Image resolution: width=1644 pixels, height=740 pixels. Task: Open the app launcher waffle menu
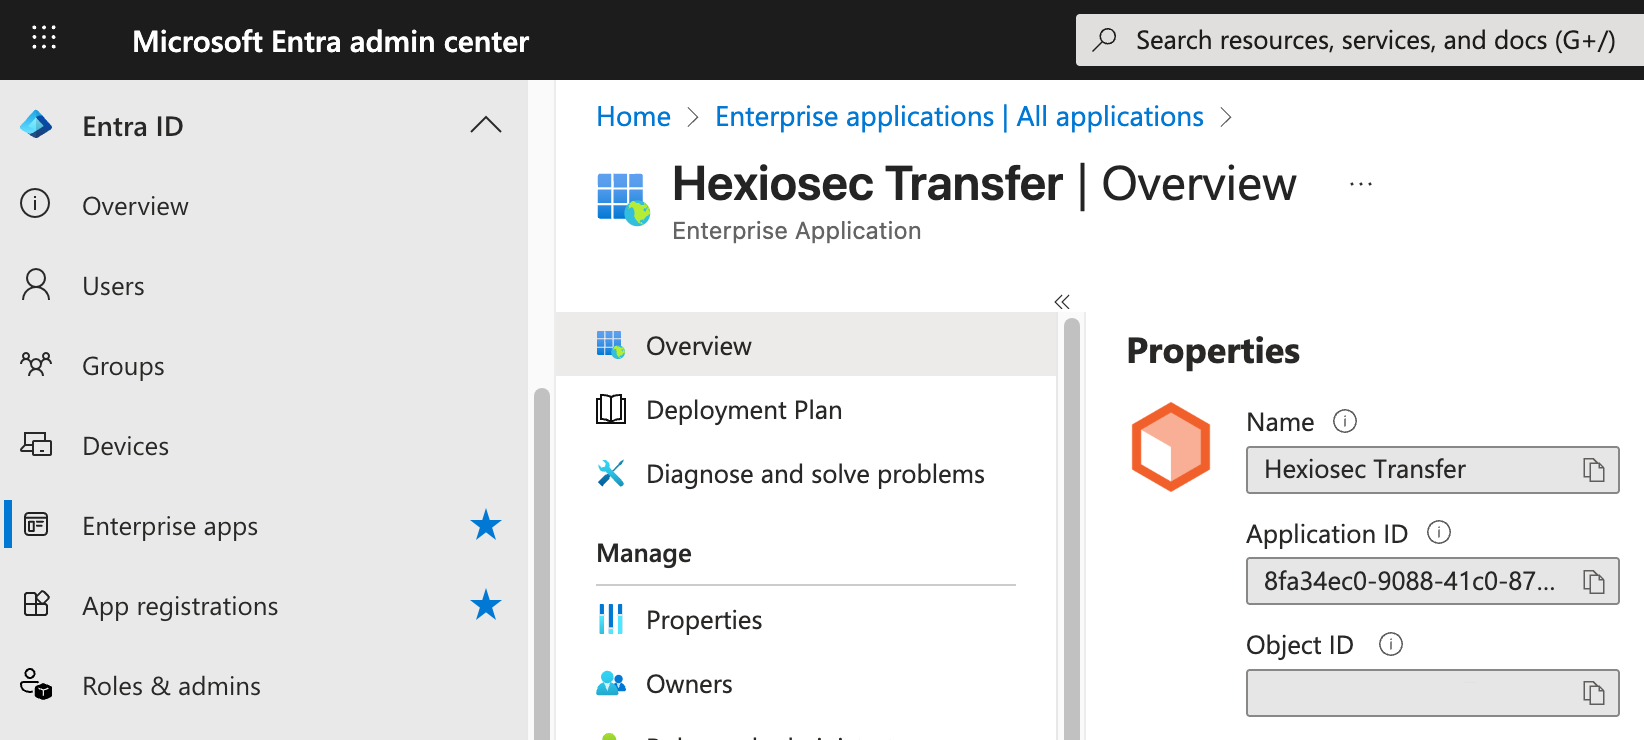[x=42, y=37]
